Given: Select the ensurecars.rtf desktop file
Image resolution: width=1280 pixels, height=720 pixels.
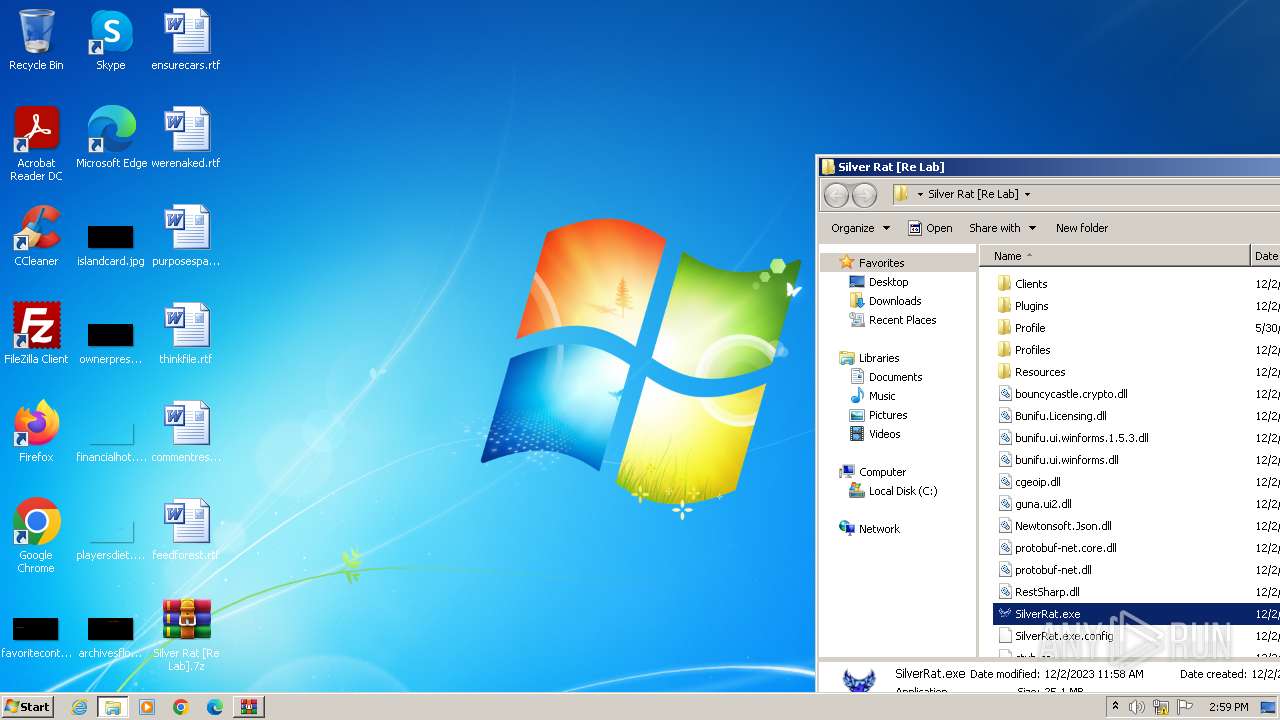Looking at the screenshot, I should pyautogui.click(x=186, y=40).
